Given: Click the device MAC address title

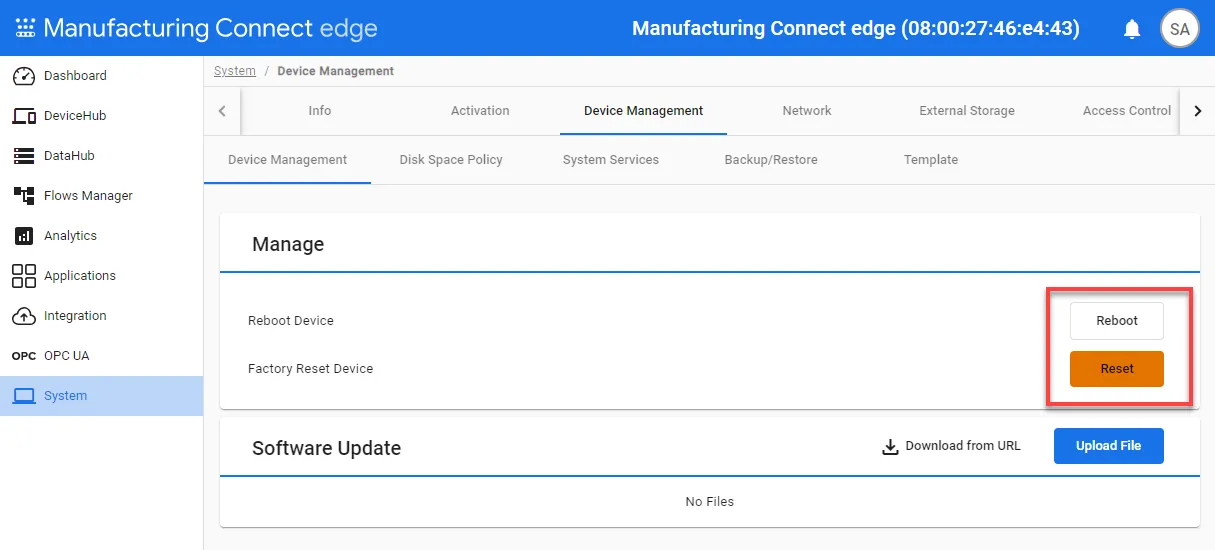Looking at the screenshot, I should pos(856,29).
